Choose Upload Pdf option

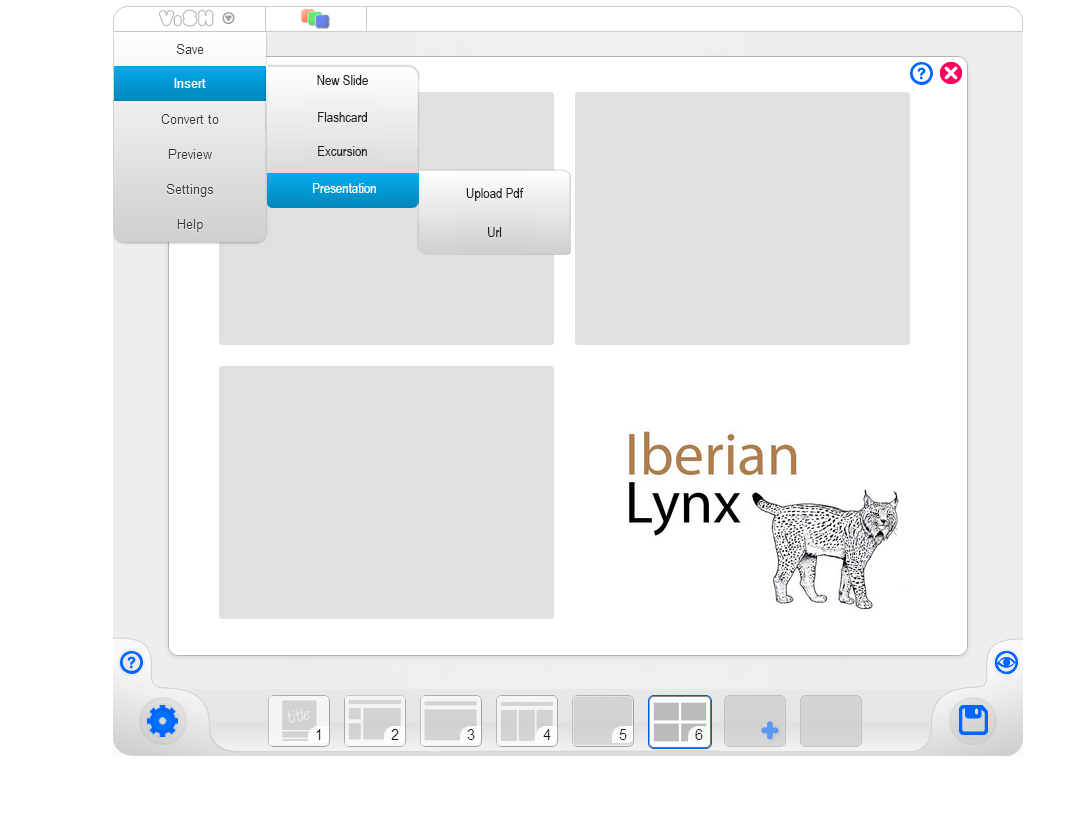point(494,194)
